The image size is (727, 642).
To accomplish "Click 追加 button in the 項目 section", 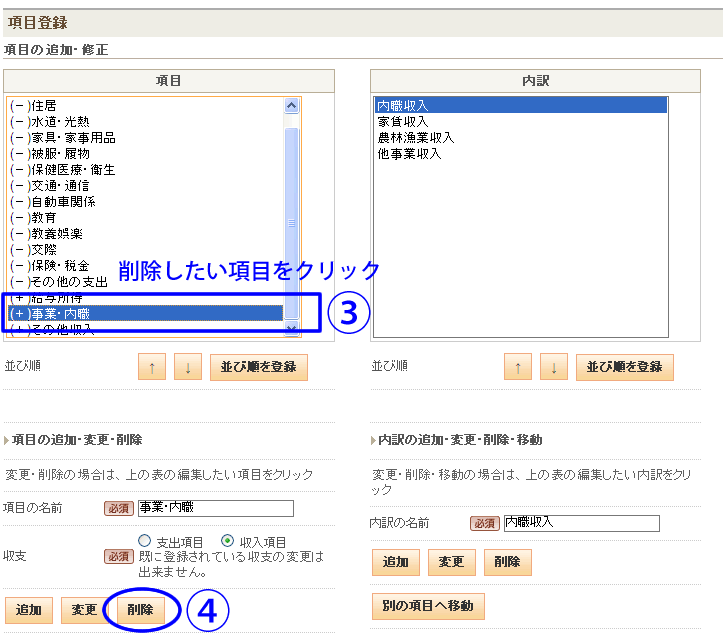I will point(29,610).
